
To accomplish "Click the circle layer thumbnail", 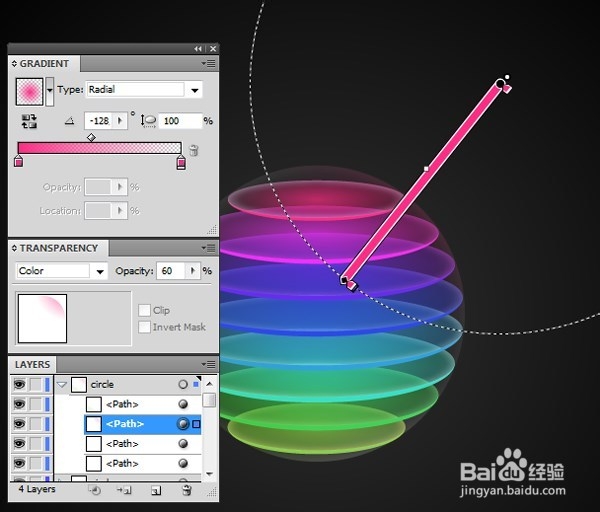I will (x=78, y=385).
